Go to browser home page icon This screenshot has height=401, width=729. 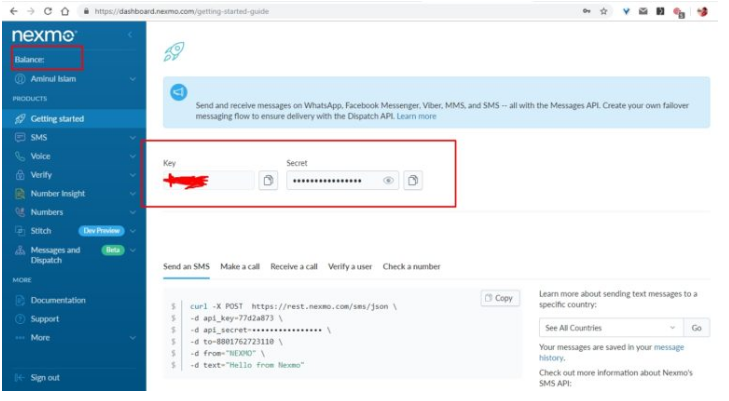[x=65, y=11]
